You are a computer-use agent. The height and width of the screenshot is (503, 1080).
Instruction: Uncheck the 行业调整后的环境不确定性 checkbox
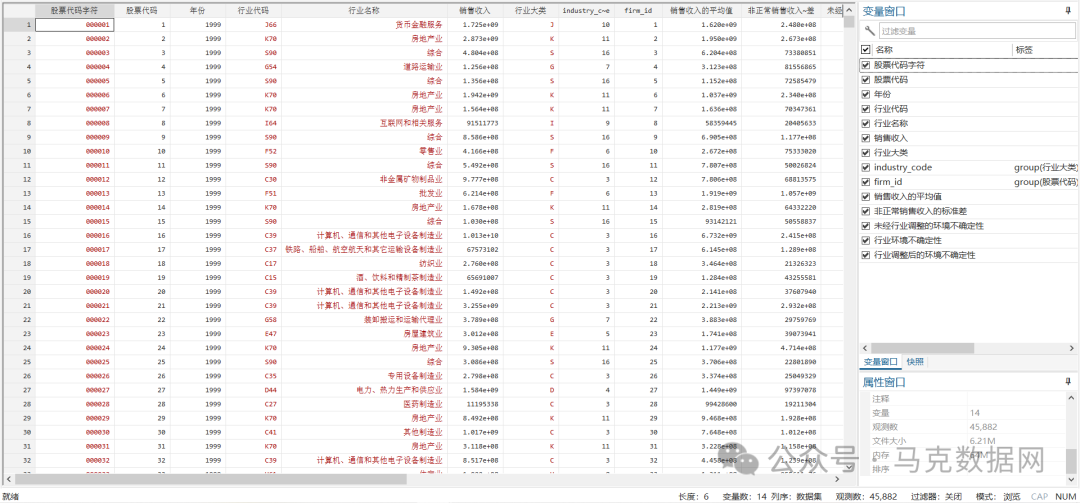coord(866,255)
